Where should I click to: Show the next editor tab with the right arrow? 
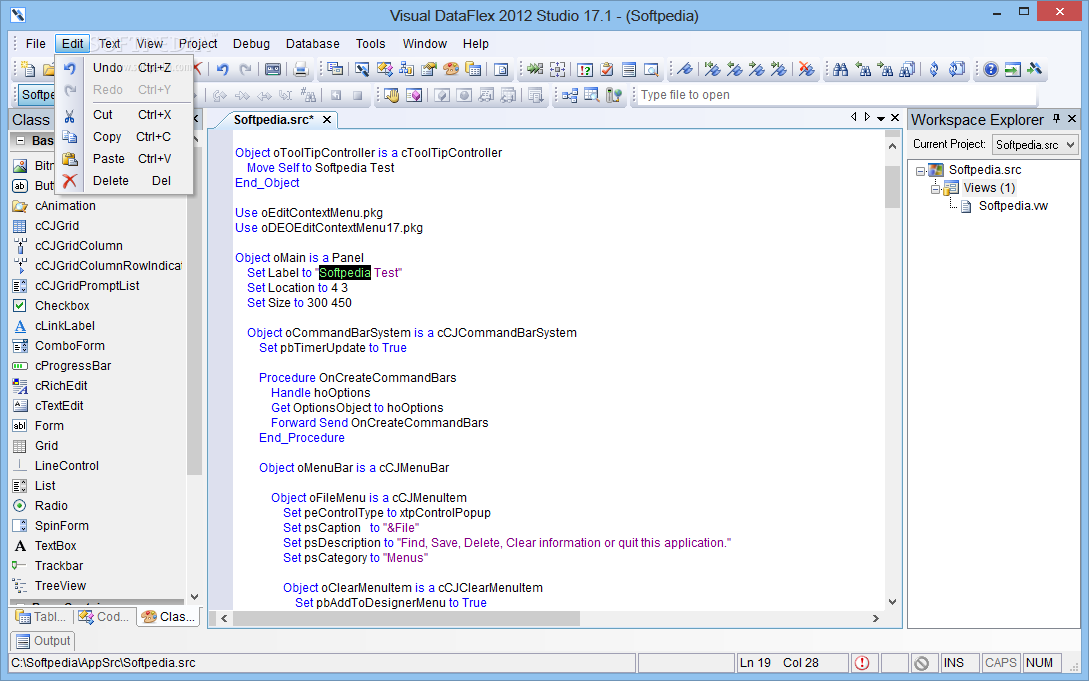click(x=867, y=117)
